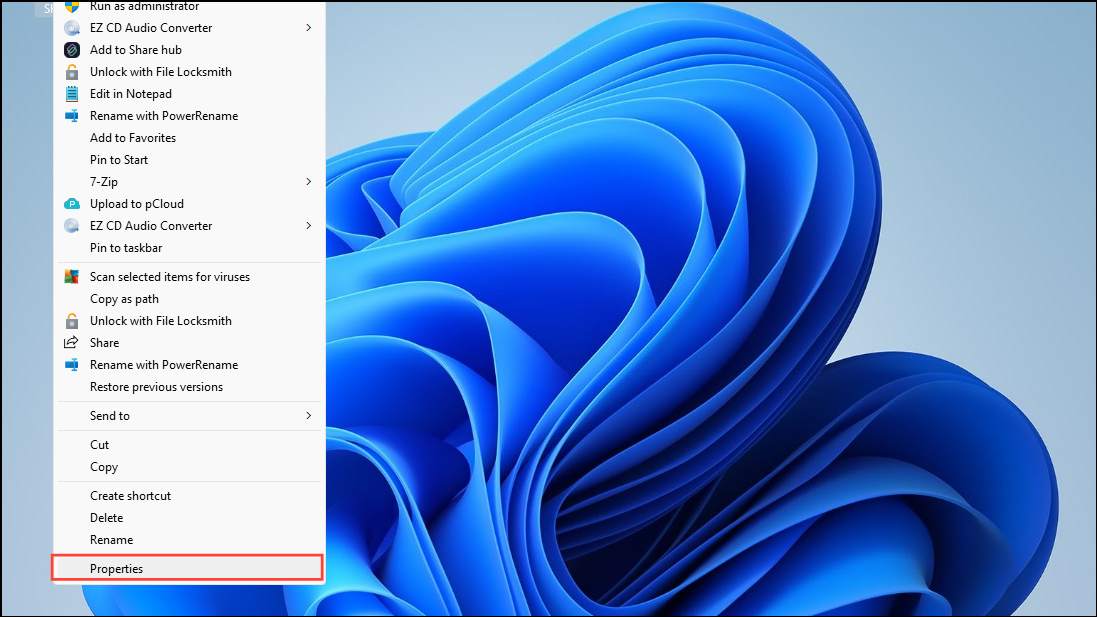Select the Run as administrator shield icon
The width and height of the screenshot is (1097, 617).
coord(71,7)
